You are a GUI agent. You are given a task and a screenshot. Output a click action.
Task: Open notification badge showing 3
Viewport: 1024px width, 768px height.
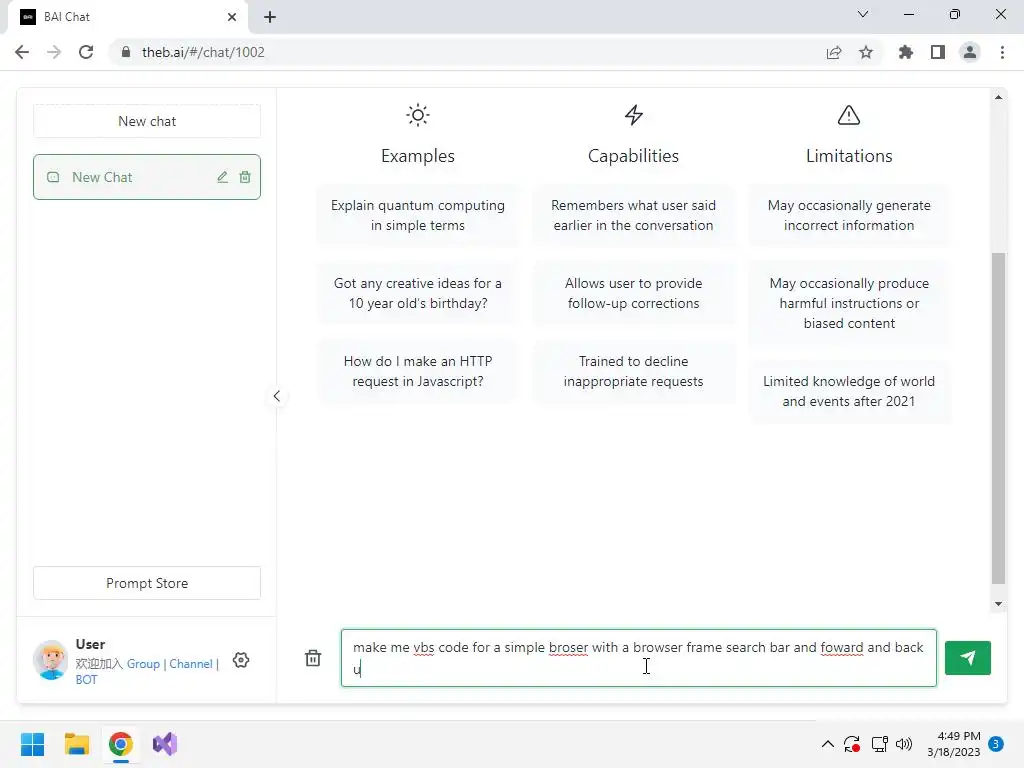click(x=996, y=744)
